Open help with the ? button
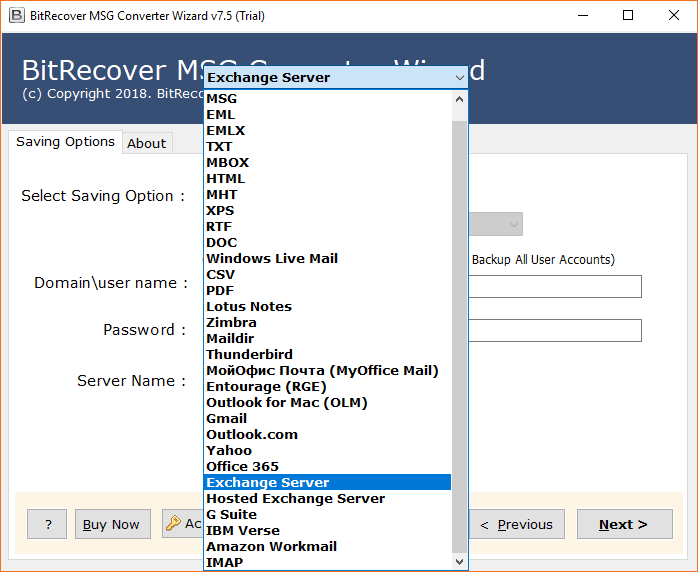Screen dimensions: 698x572 pos(47,524)
